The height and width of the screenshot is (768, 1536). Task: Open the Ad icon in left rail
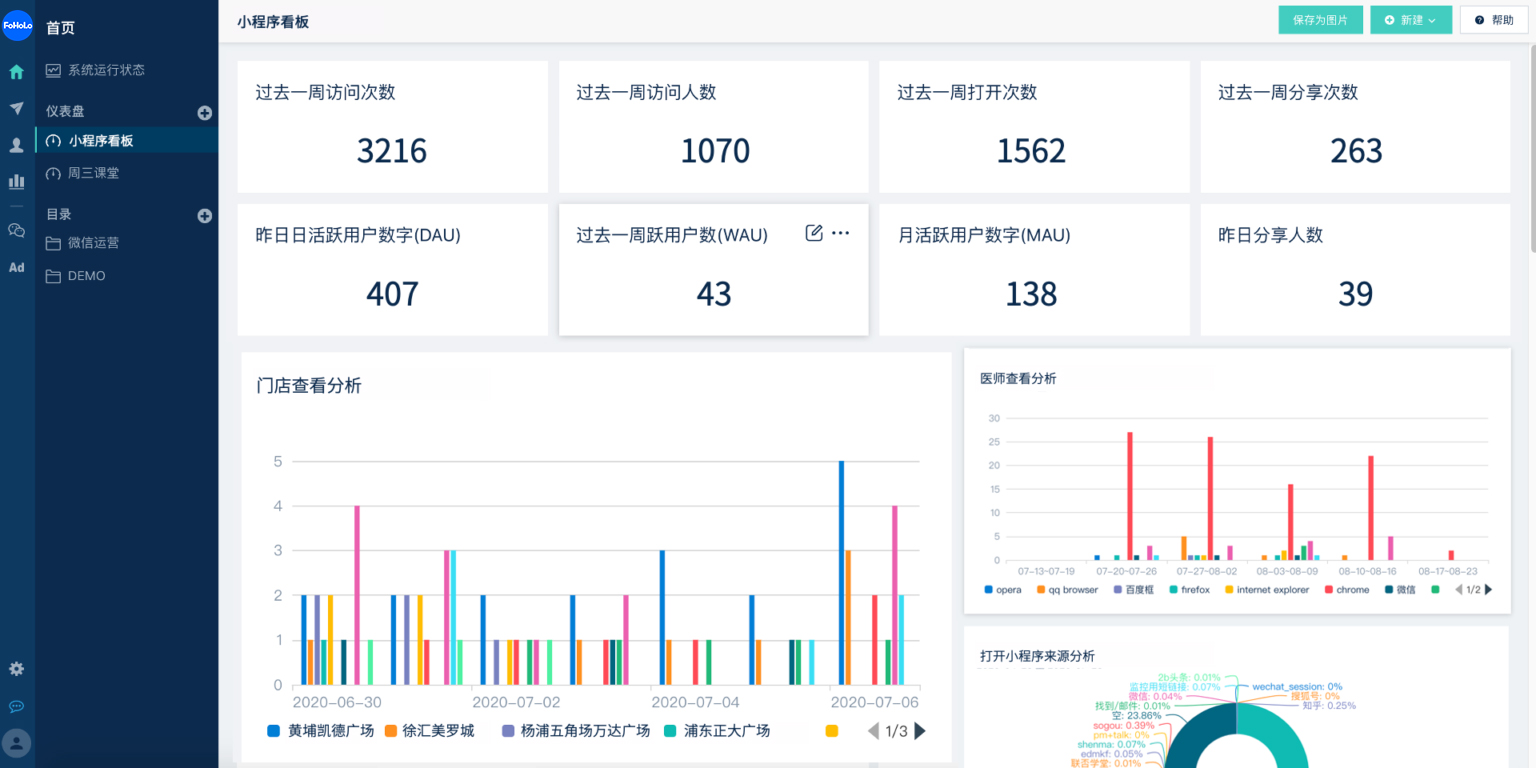(x=17, y=267)
